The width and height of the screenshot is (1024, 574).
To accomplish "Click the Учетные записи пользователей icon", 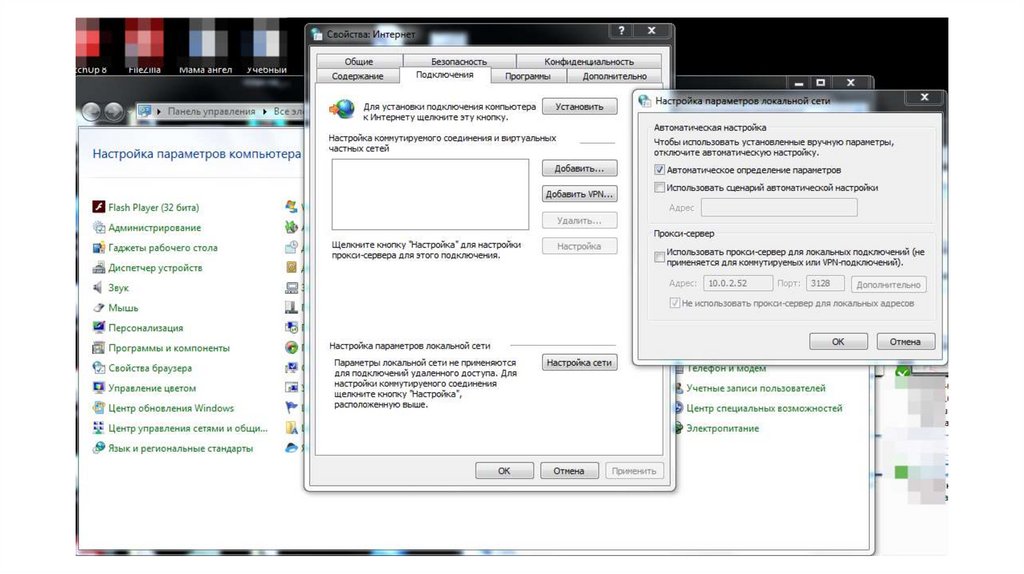I will coord(679,388).
